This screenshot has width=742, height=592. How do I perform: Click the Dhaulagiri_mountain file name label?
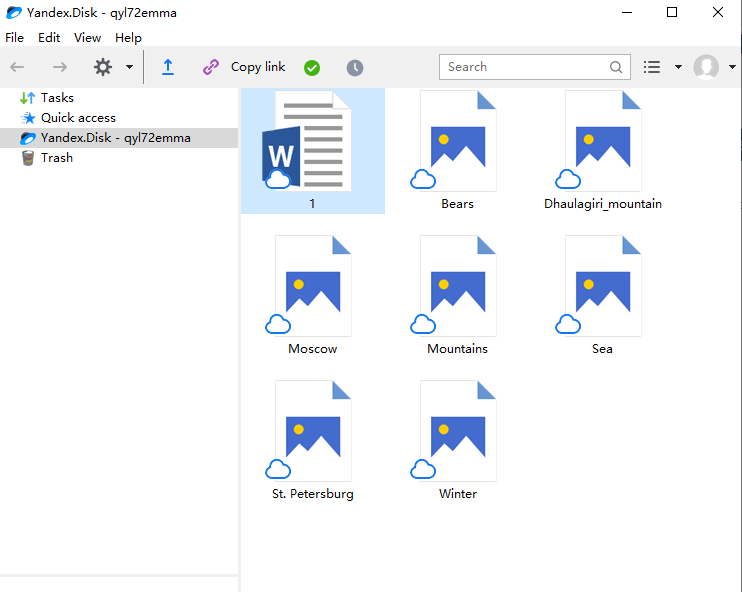pyautogui.click(x=603, y=204)
